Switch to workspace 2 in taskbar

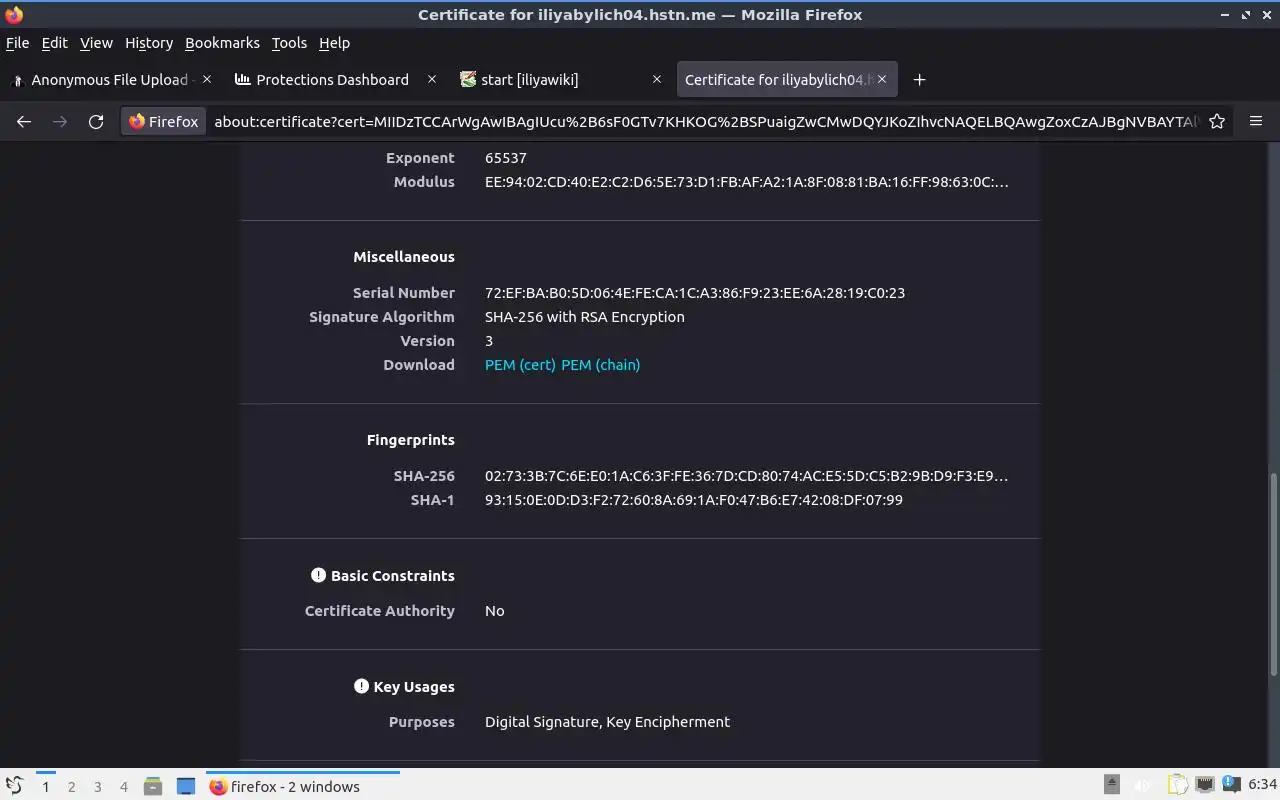(x=71, y=787)
